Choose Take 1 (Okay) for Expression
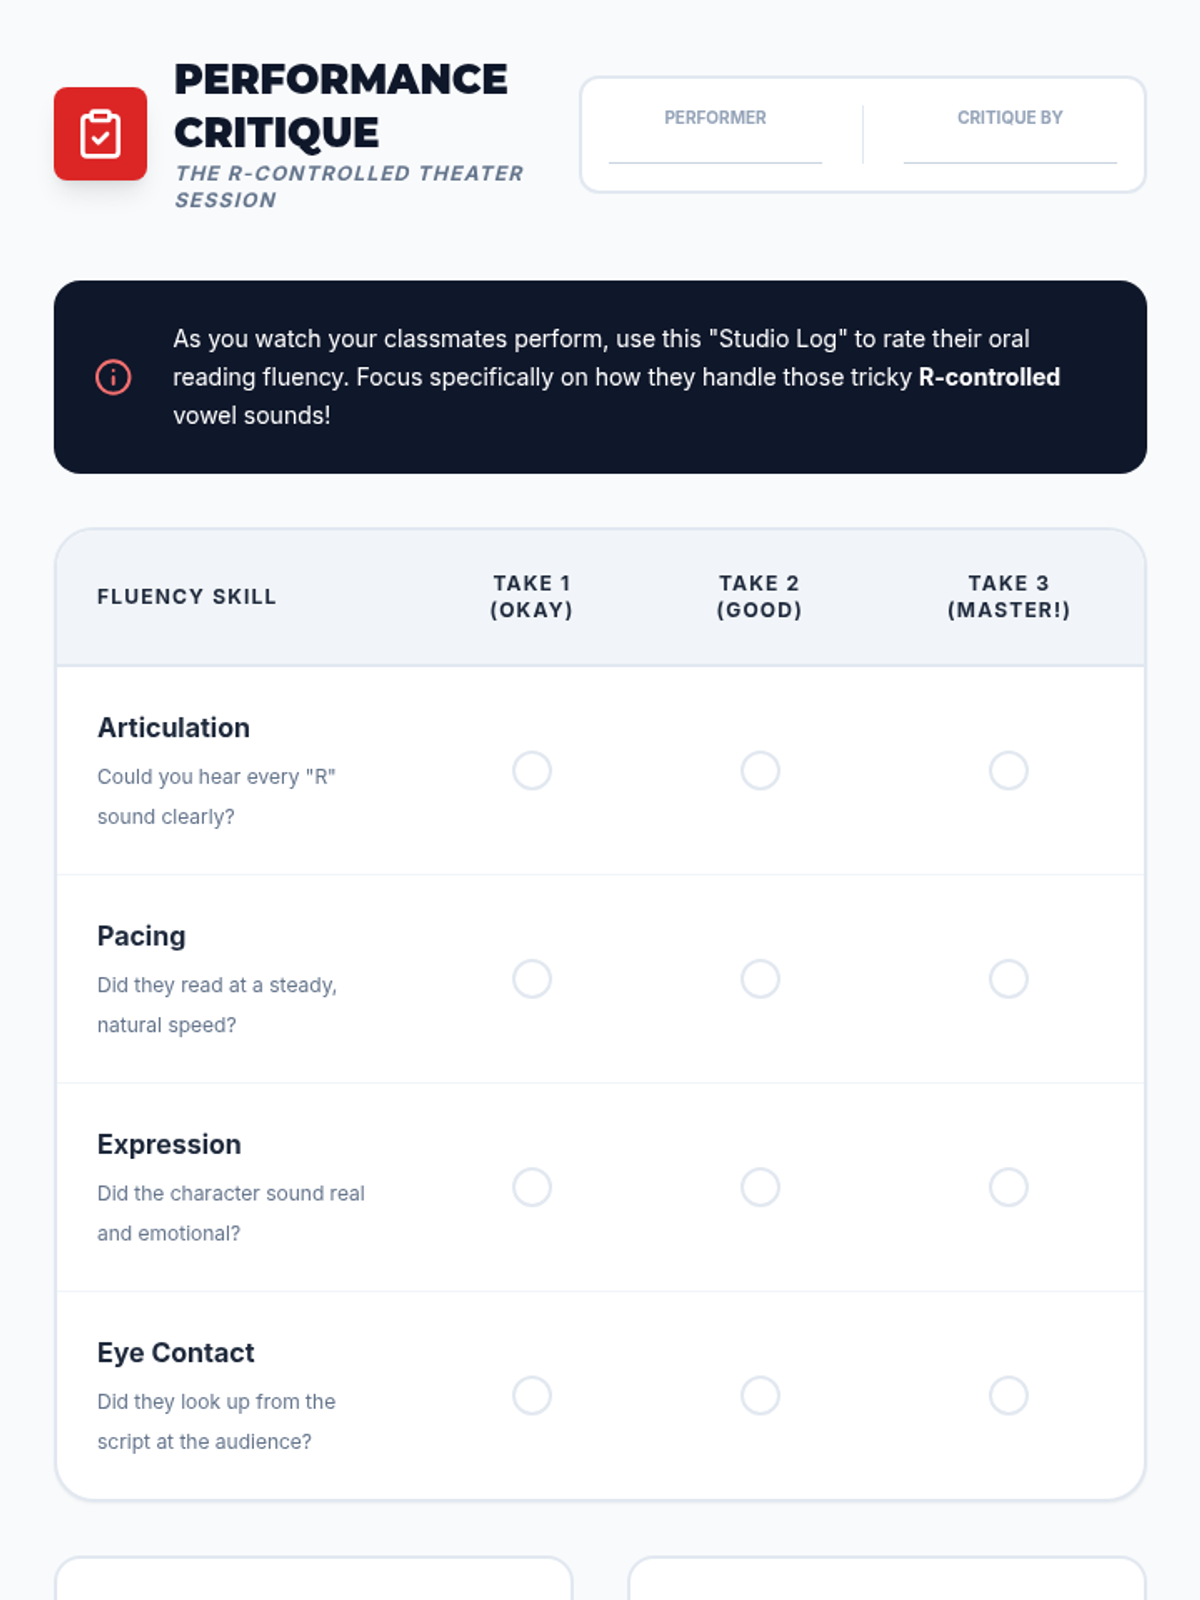Image resolution: width=1200 pixels, height=1600 pixels. tap(532, 1187)
